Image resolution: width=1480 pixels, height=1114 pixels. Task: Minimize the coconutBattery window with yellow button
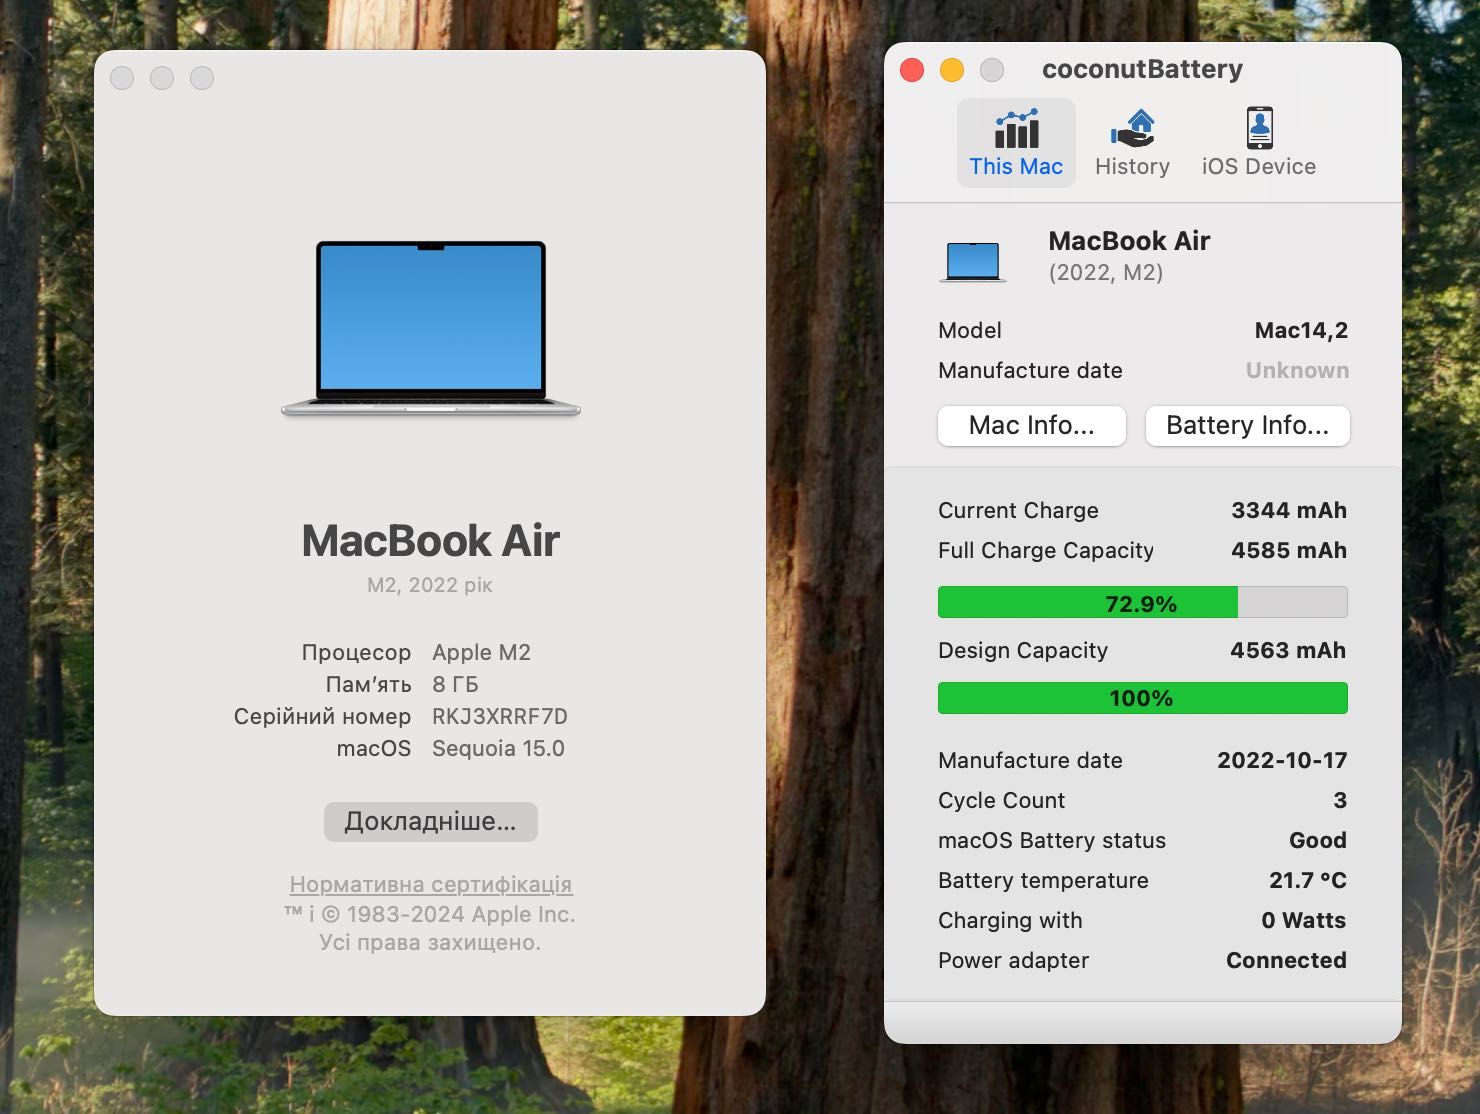(x=952, y=70)
